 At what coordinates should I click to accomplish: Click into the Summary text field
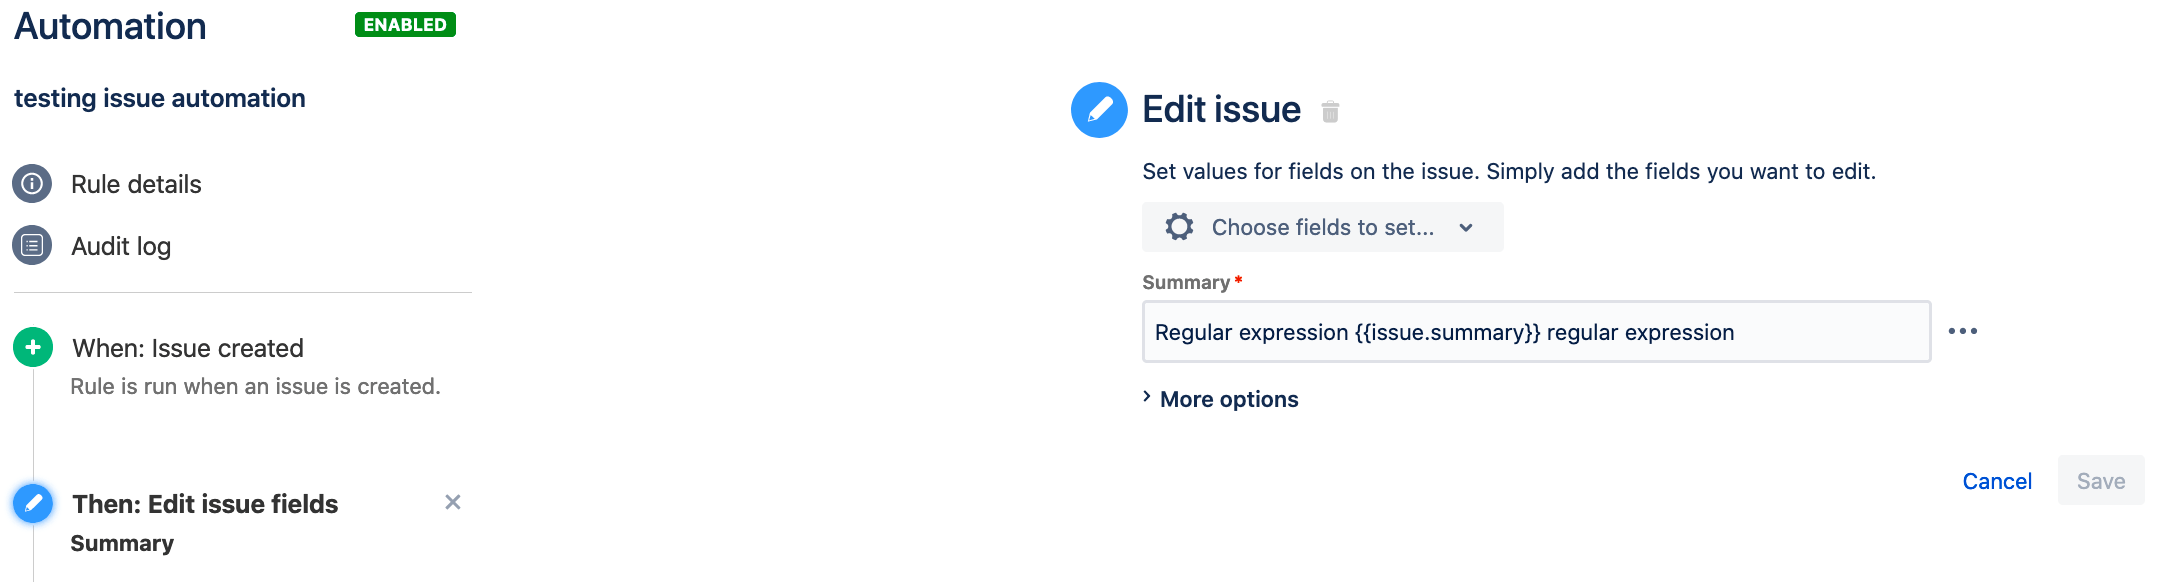(1535, 332)
